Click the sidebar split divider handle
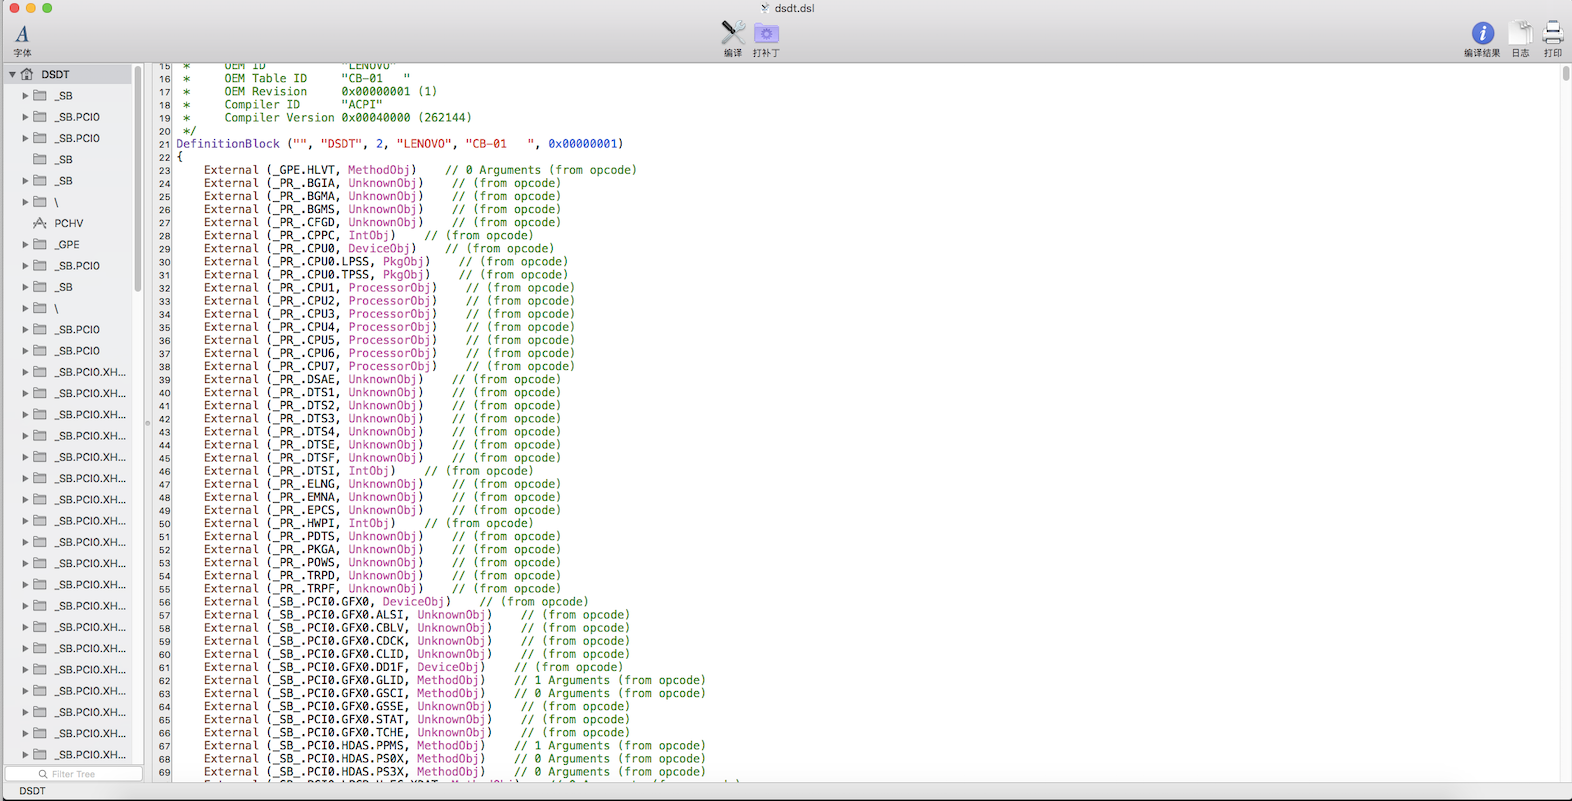This screenshot has width=1572, height=801. pyautogui.click(x=147, y=423)
